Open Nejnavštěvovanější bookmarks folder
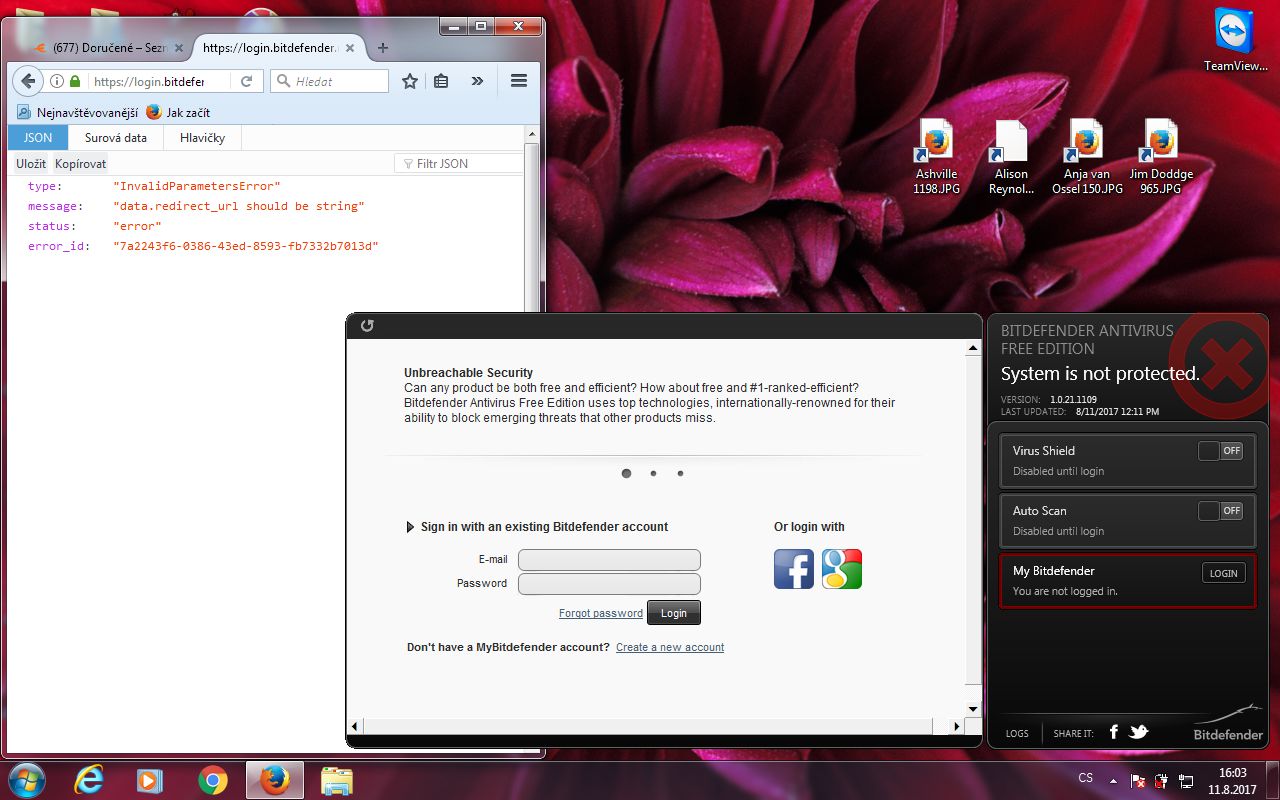The height and width of the screenshot is (800, 1280). (78, 112)
